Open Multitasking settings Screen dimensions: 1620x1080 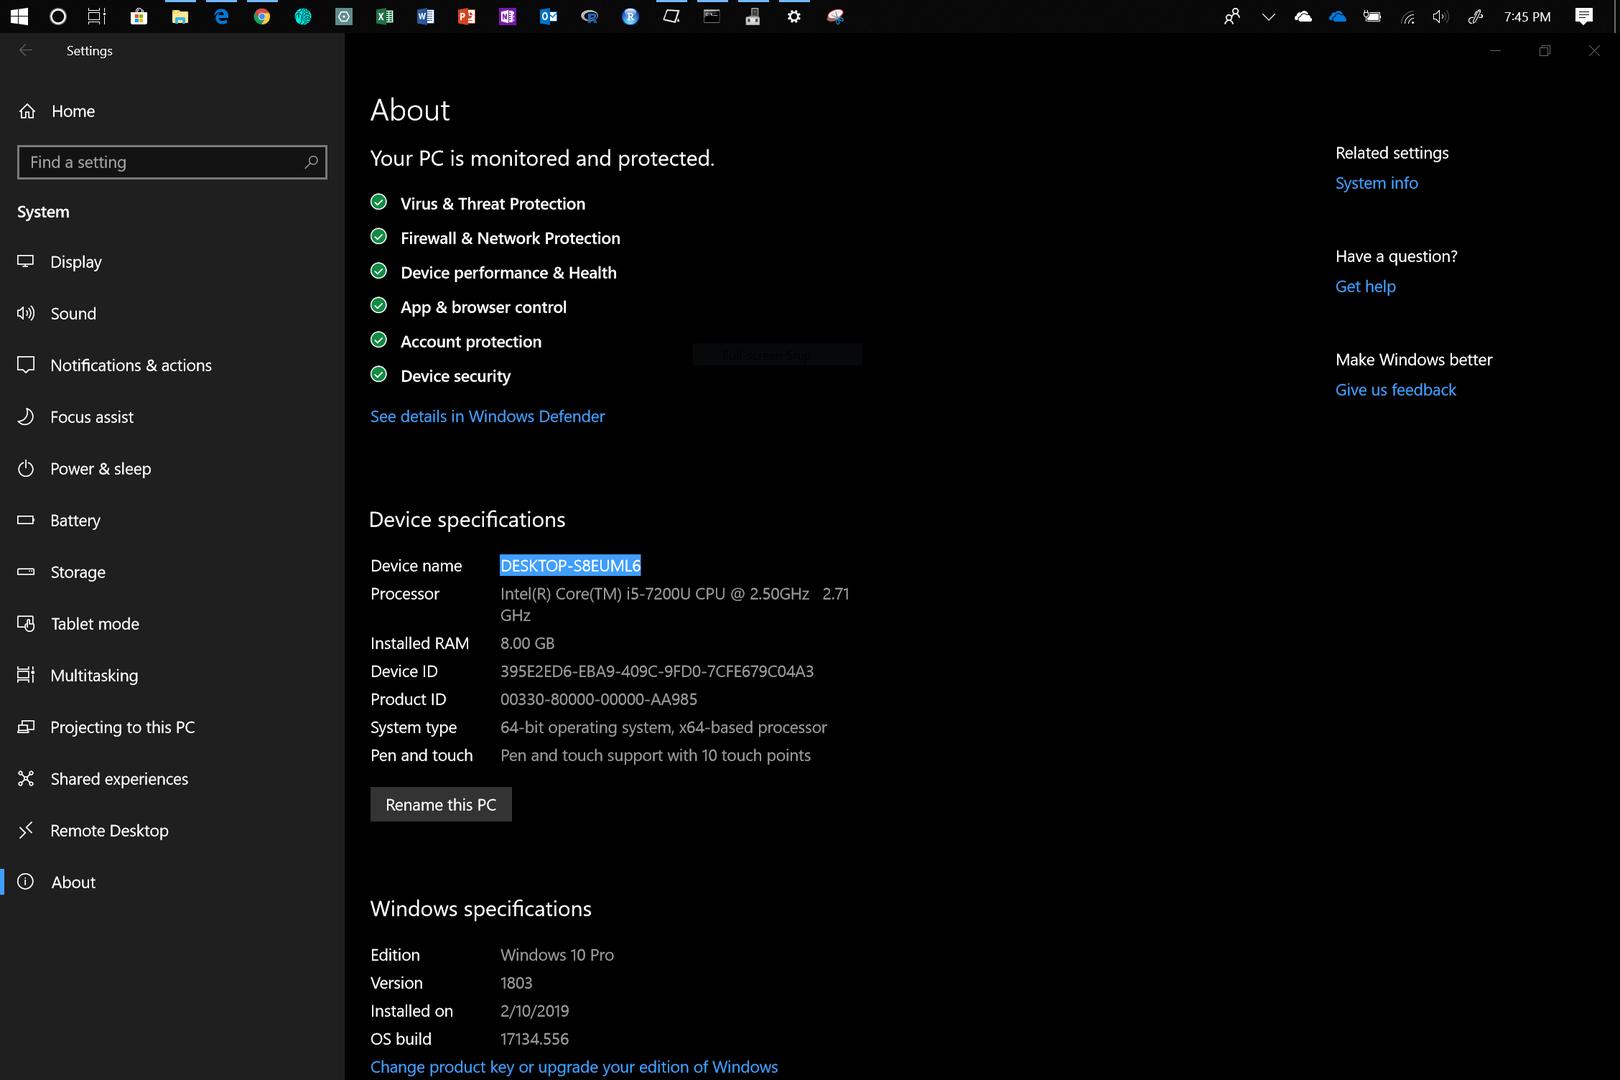pos(172,675)
